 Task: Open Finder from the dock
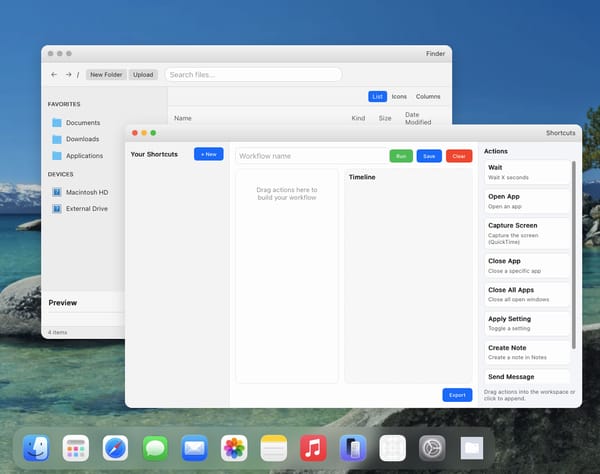coord(36,448)
